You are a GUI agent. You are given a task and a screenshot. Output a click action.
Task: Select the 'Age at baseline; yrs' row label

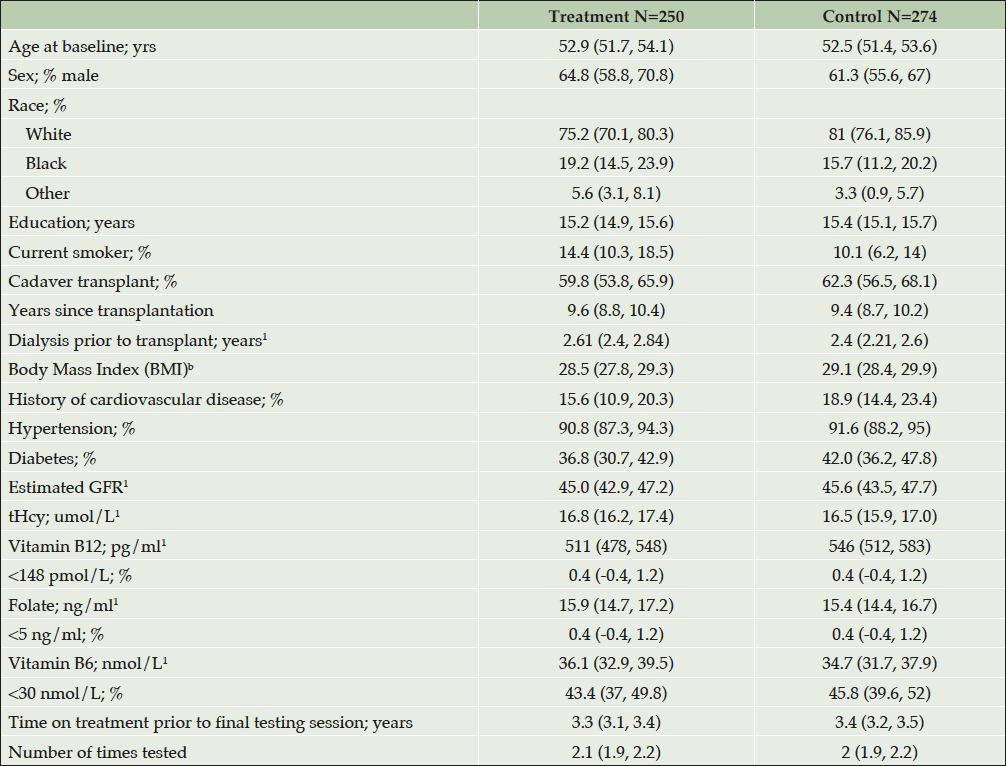76,46
